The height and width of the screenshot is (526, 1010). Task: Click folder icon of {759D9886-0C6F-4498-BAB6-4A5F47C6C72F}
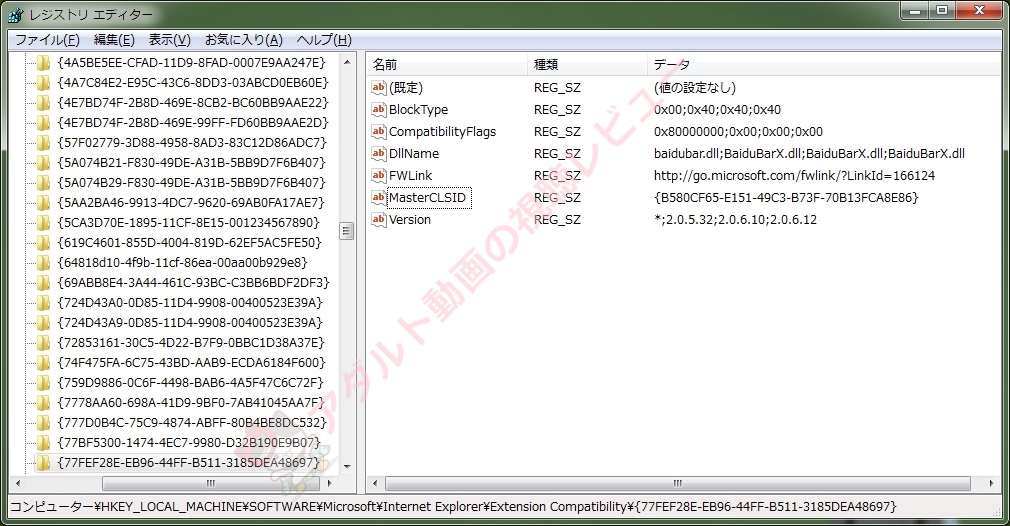[43, 382]
